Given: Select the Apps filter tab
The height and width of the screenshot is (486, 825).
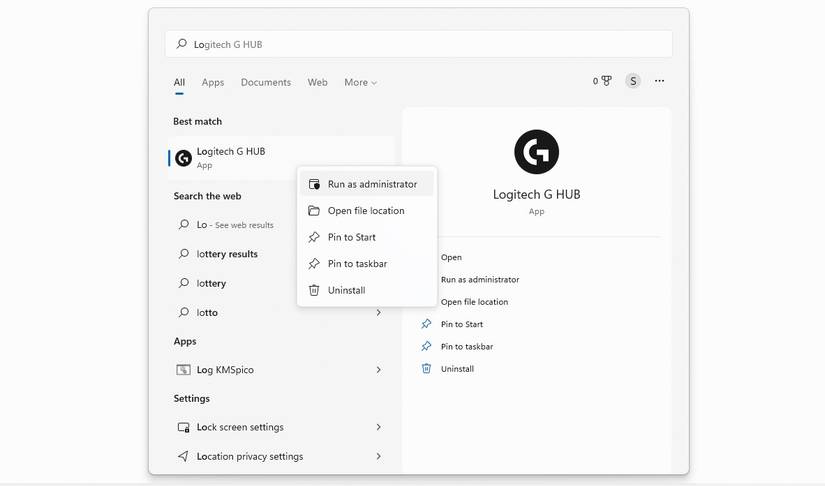Looking at the screenshot, I should 213,82.
